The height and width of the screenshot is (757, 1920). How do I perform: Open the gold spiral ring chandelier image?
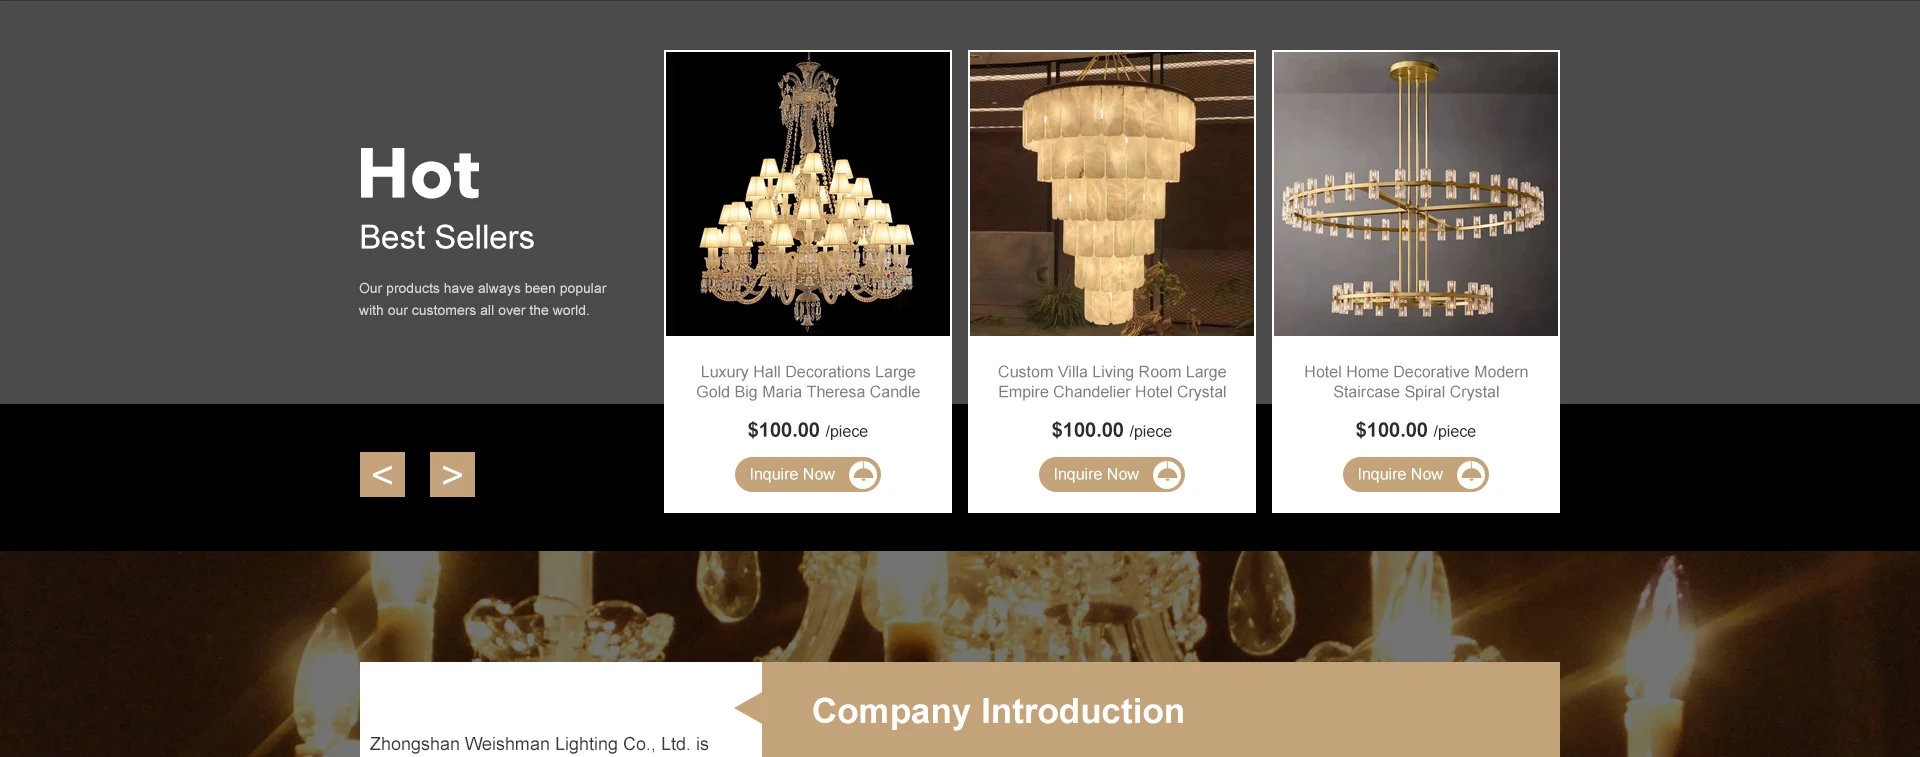[x=1416, y=194]
